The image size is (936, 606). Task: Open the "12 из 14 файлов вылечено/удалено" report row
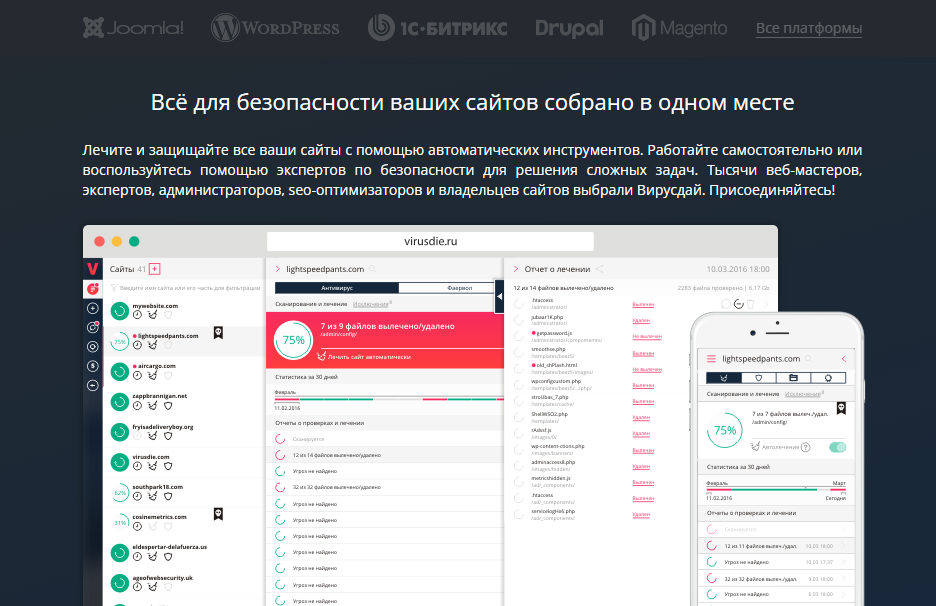(x=385, y=455)
